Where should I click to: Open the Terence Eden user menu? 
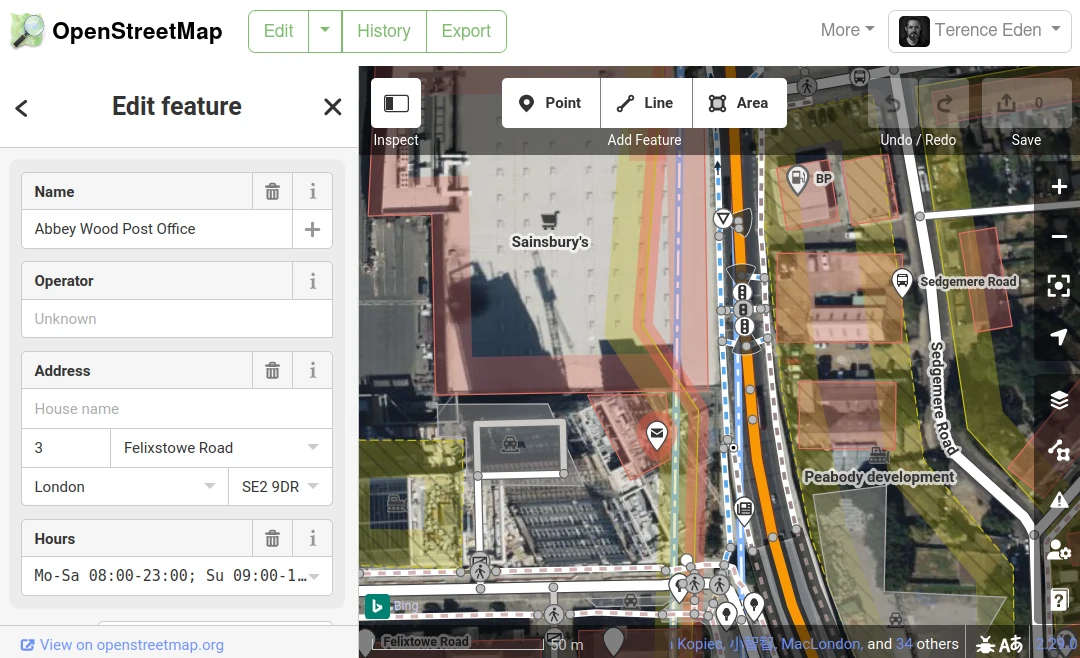979,31
